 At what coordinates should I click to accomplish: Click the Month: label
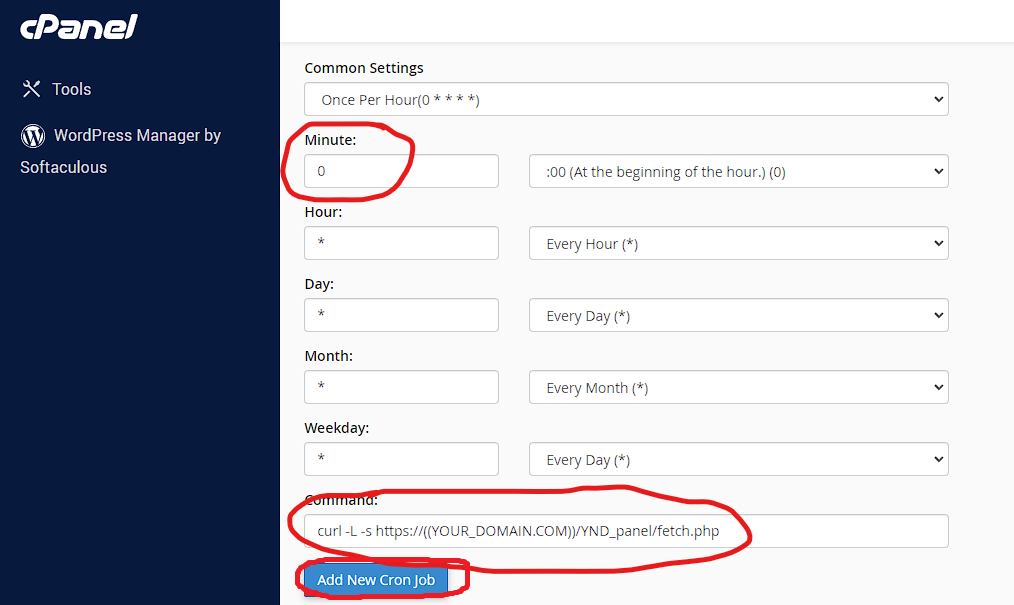[x=329, y=356]
